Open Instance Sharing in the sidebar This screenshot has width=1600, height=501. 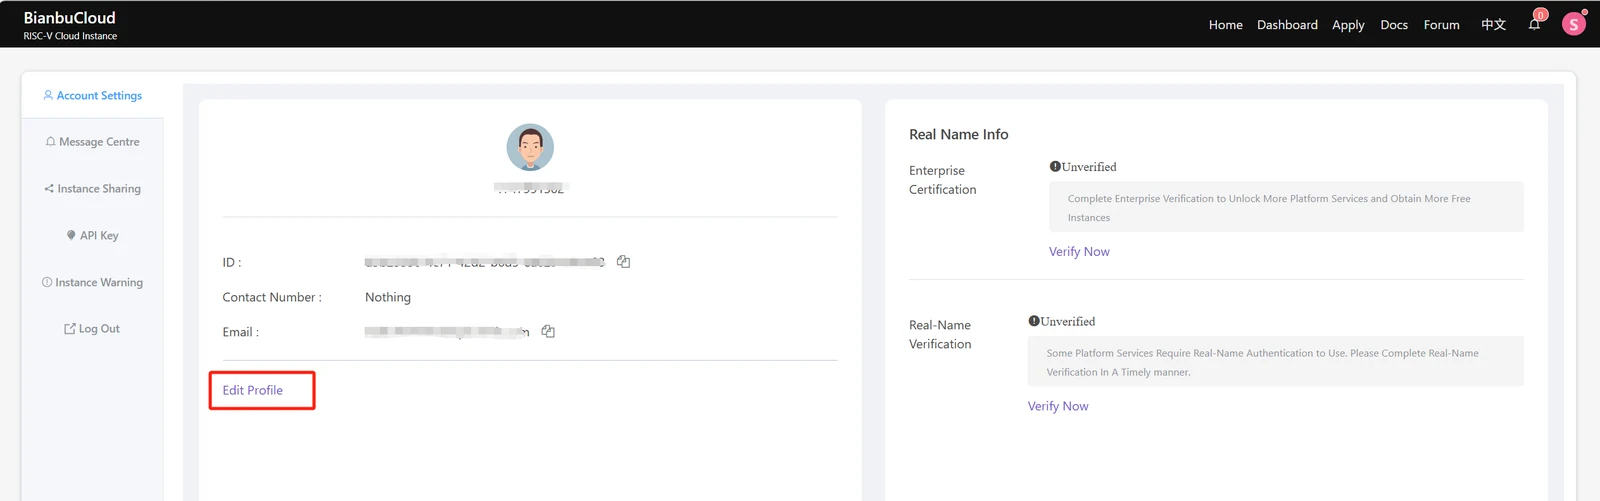pos(92,189)
